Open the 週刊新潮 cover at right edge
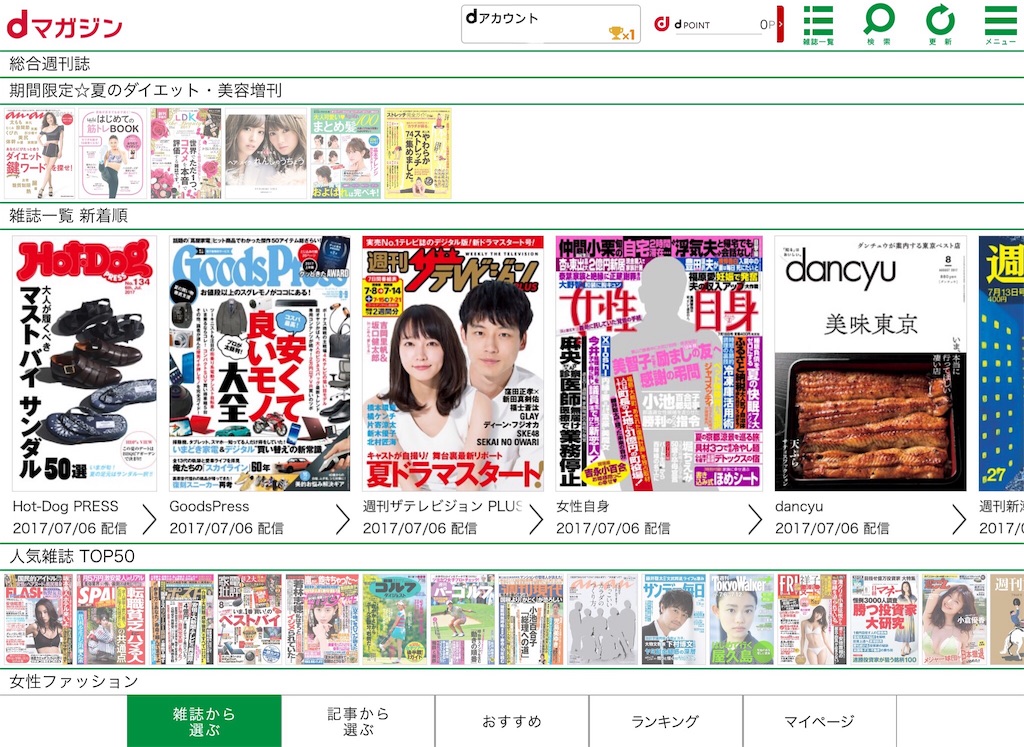 pyautogui.click(x=1001, y=364)
